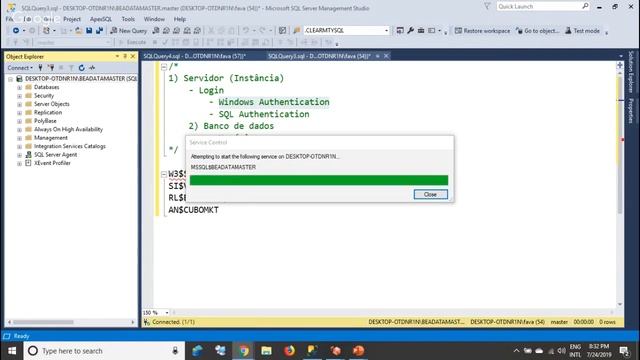This screenshot has height=360, width=640.
Task: Expand the Management folder node
Action: pos(19,138)
